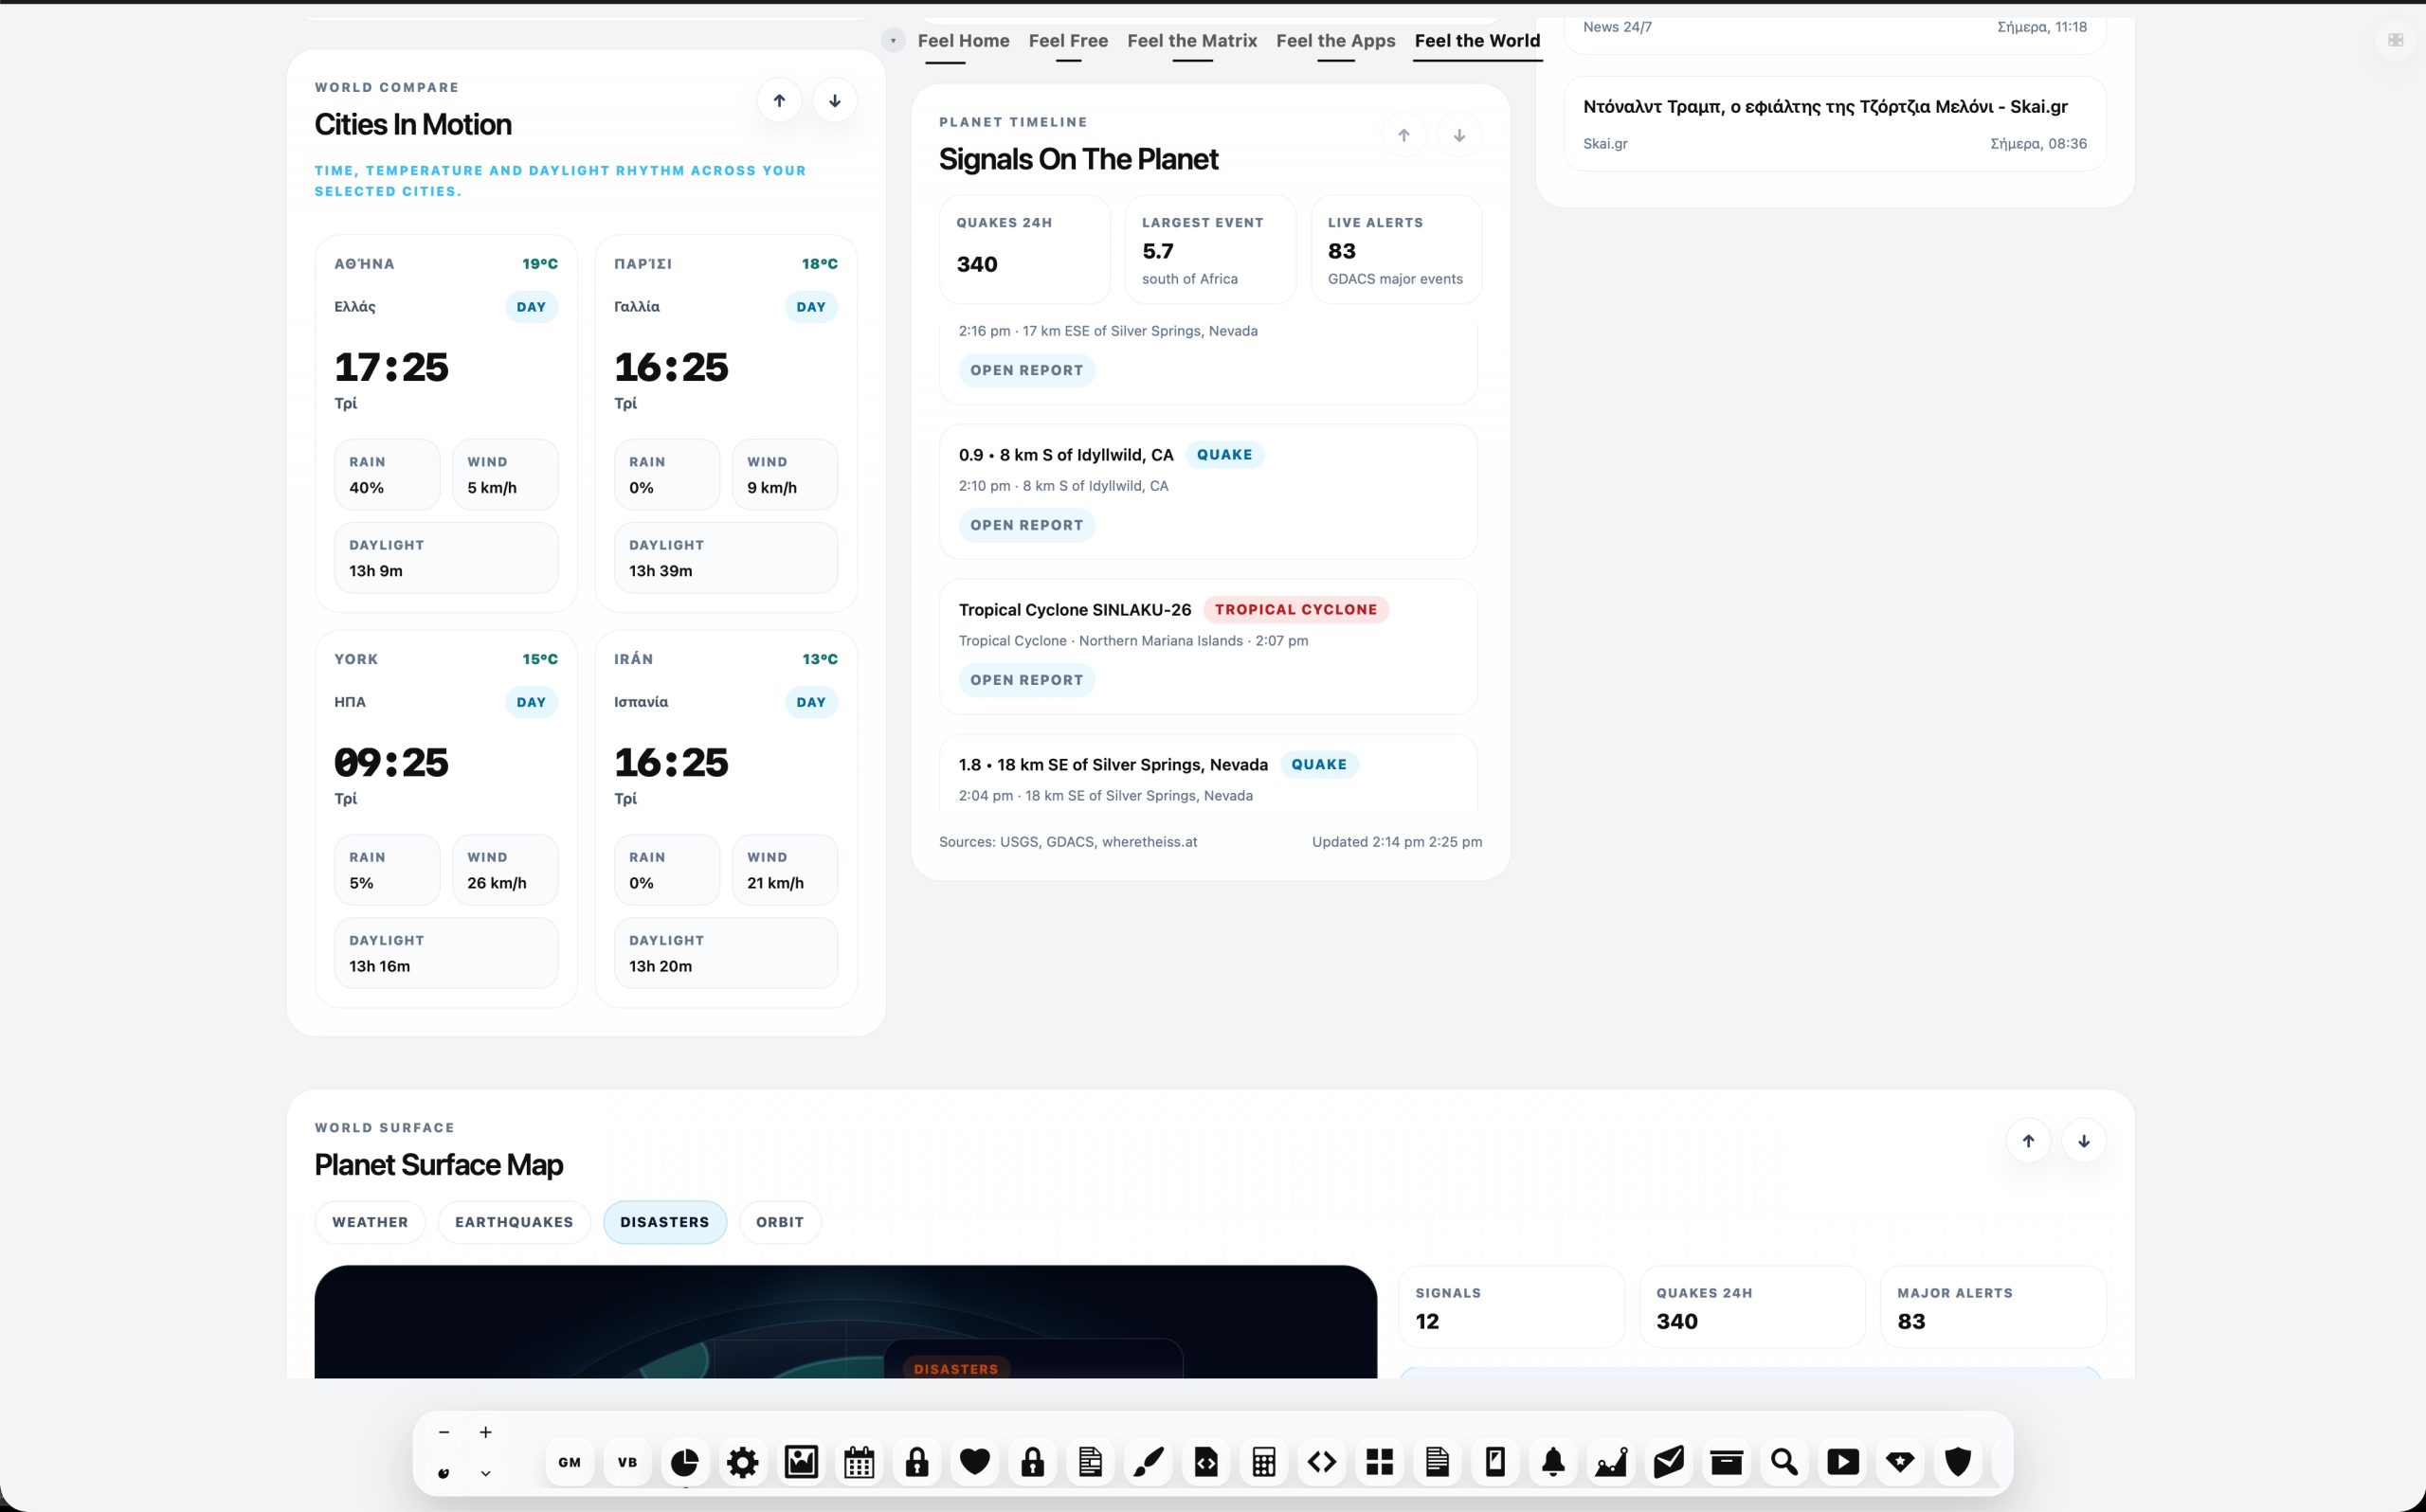
Task: Open the calculator dock icon
Action: pos(1263,1462)
